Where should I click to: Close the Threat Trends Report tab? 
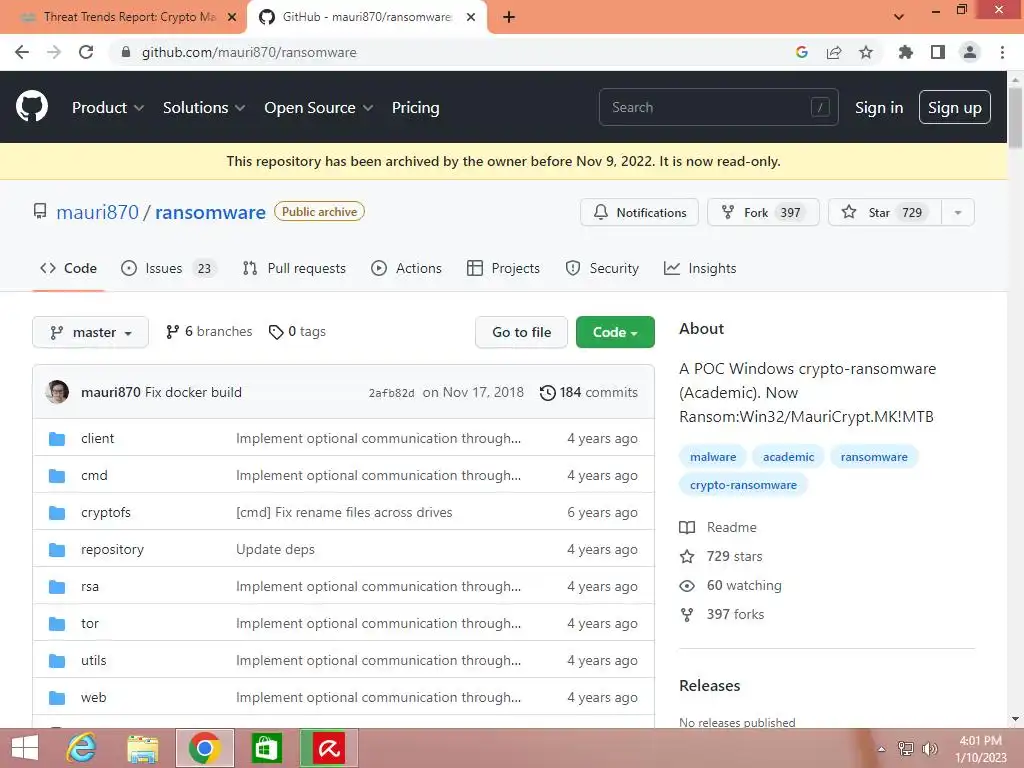pyautogui.click(x=232, y=17)
